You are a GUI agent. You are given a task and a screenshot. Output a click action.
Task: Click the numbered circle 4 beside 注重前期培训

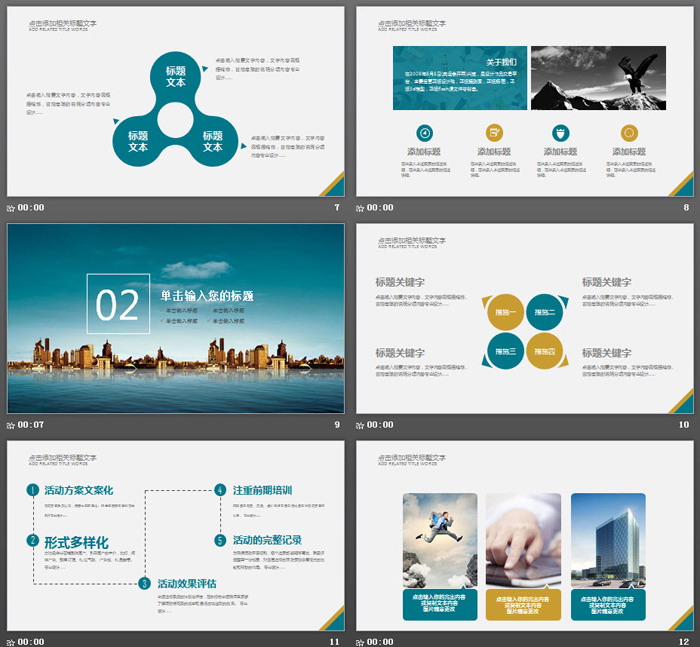click(220, 490)
